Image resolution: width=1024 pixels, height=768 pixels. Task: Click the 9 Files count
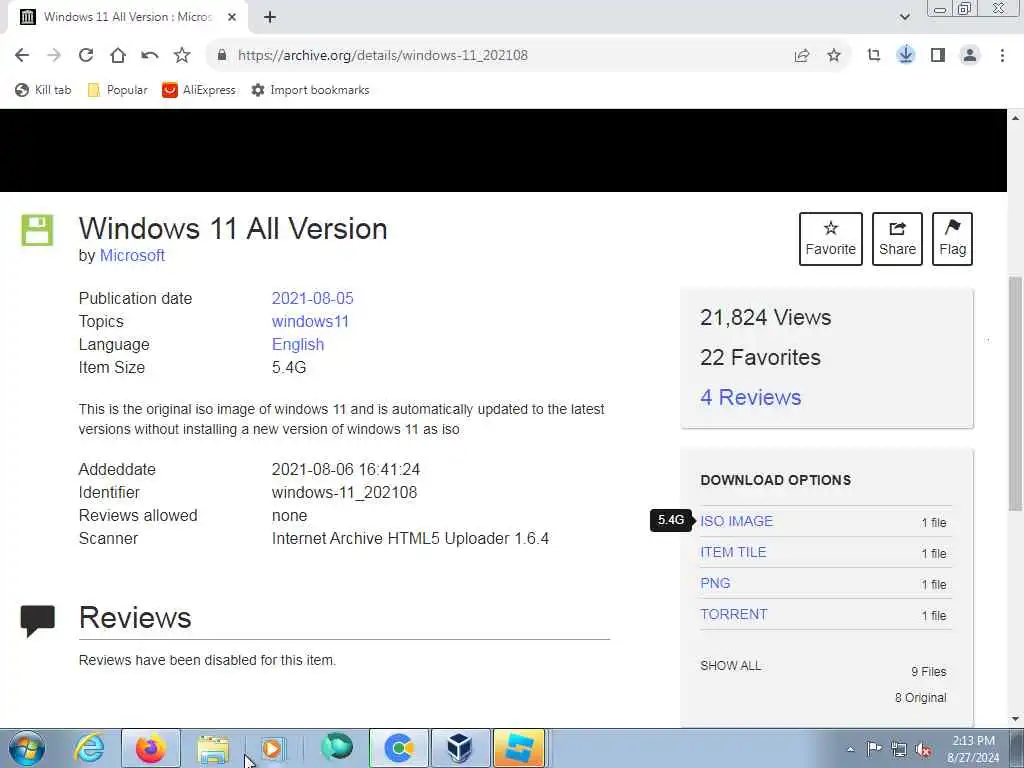click(x=929, y=671)
